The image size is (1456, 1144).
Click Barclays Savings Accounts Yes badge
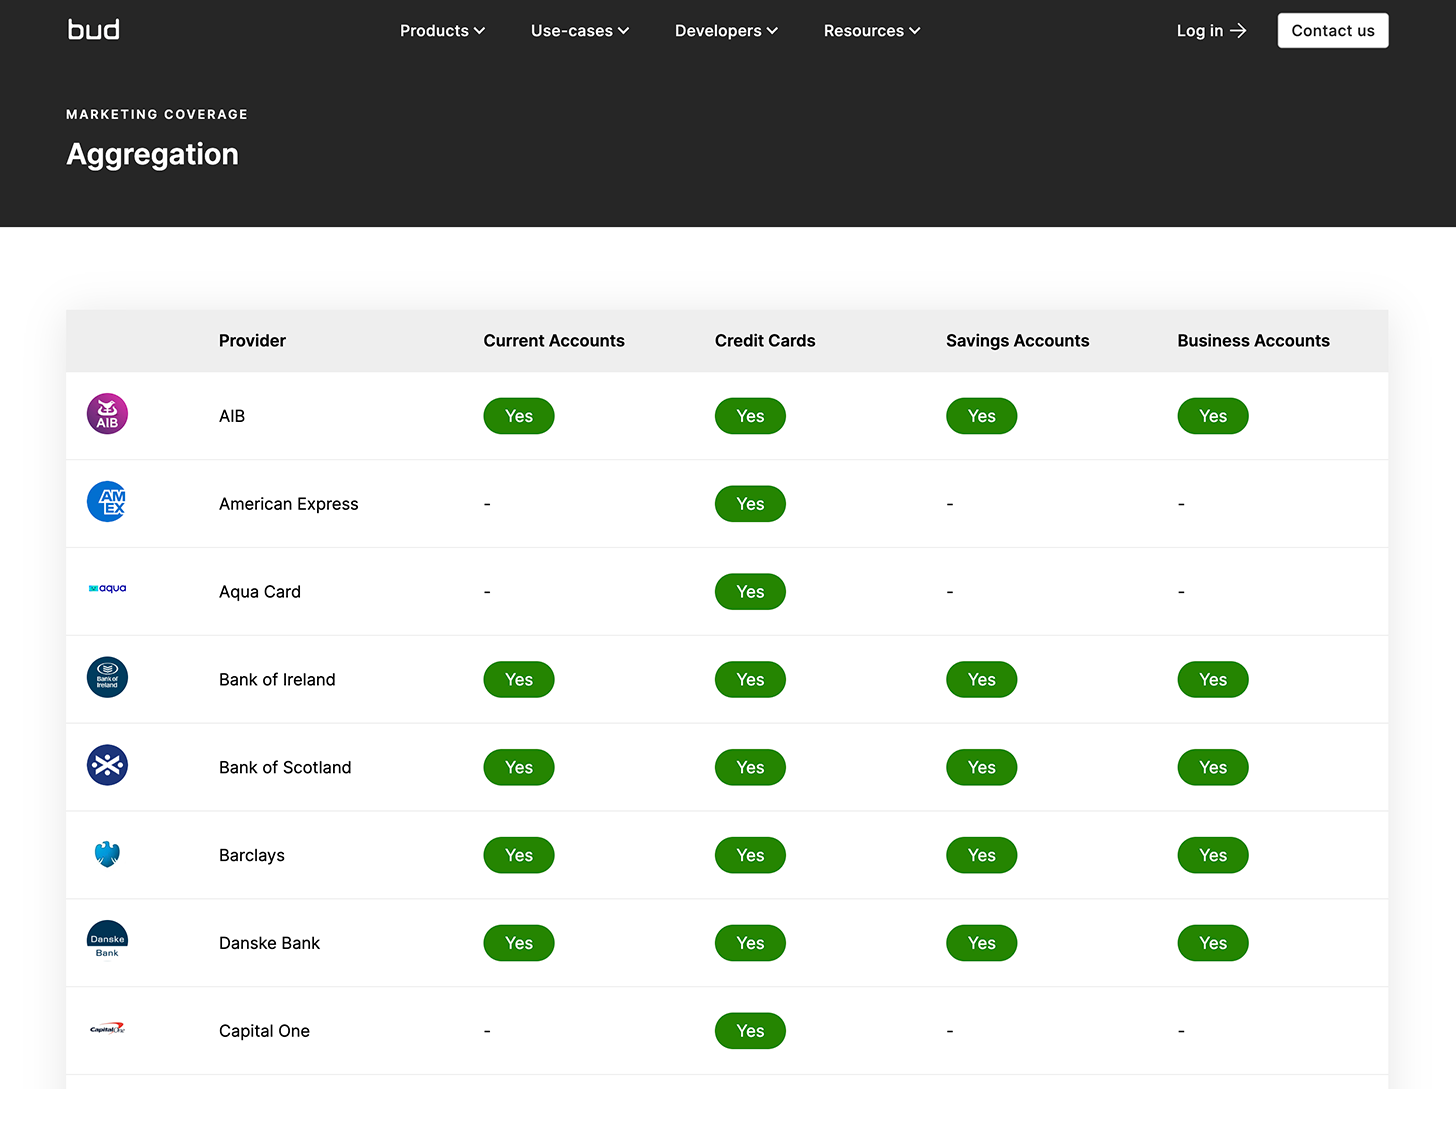(x=982, y=856)
